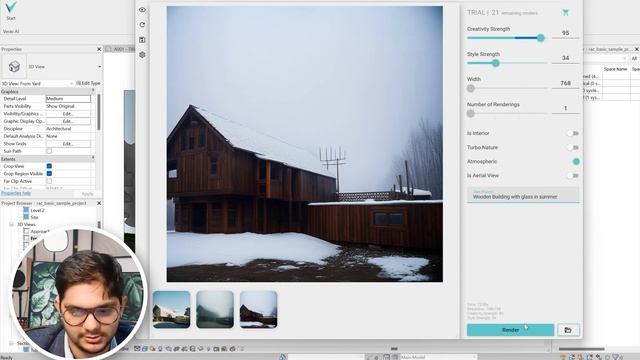
Task: Click the Number of Renderings slider handle
Action: coord(471,113)
